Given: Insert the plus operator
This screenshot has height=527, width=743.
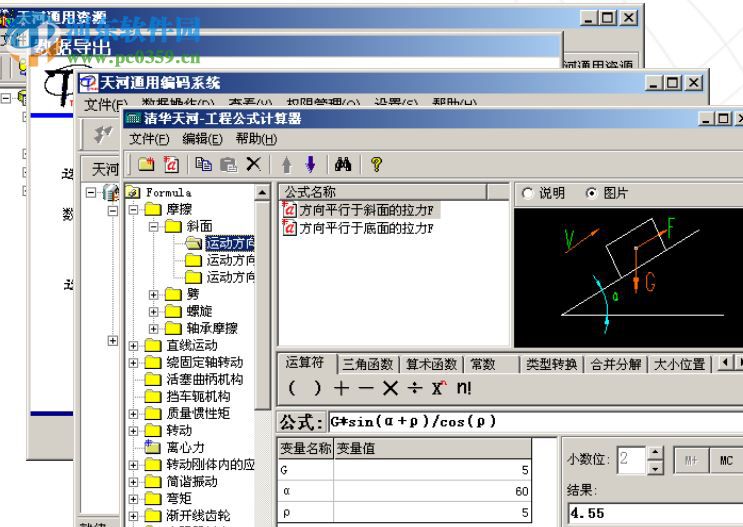Looking at the screenshot, I should [x=341, y=388].
